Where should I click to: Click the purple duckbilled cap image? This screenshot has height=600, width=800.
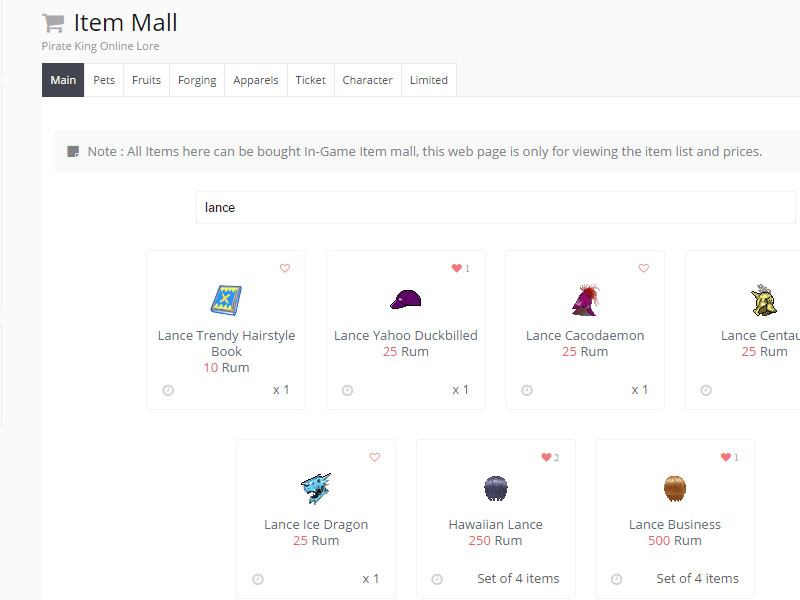406,299
